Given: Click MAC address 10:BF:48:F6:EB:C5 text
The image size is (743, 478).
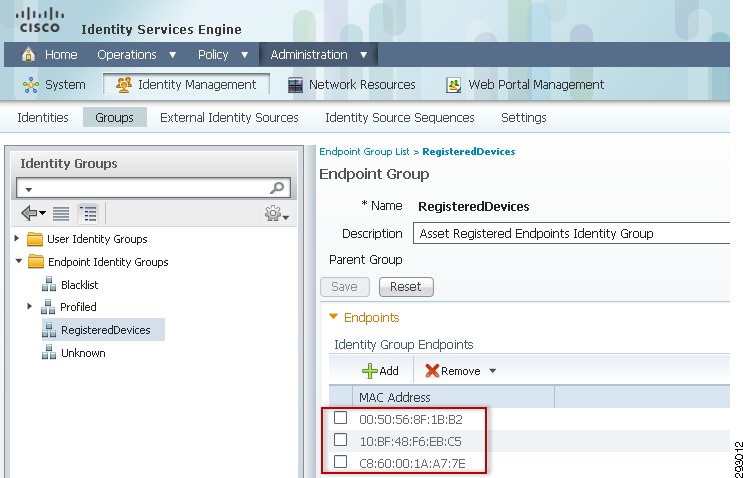Looking at the screenshot, I should click(410, 442).
